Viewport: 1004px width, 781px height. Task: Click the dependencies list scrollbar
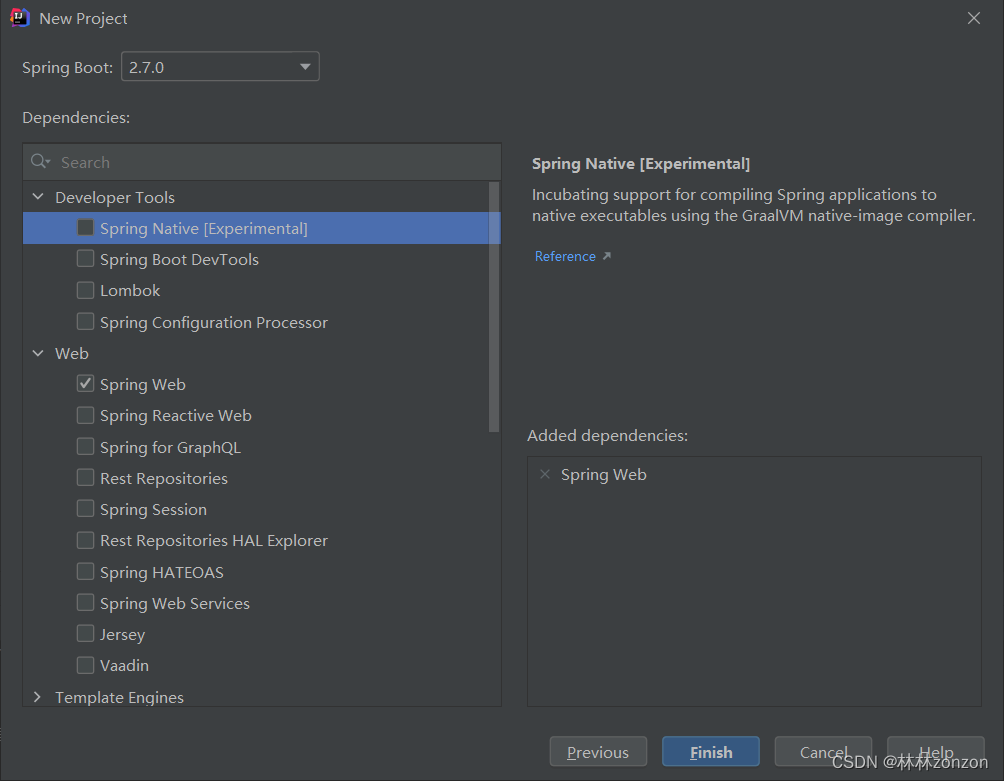(494, 307)
